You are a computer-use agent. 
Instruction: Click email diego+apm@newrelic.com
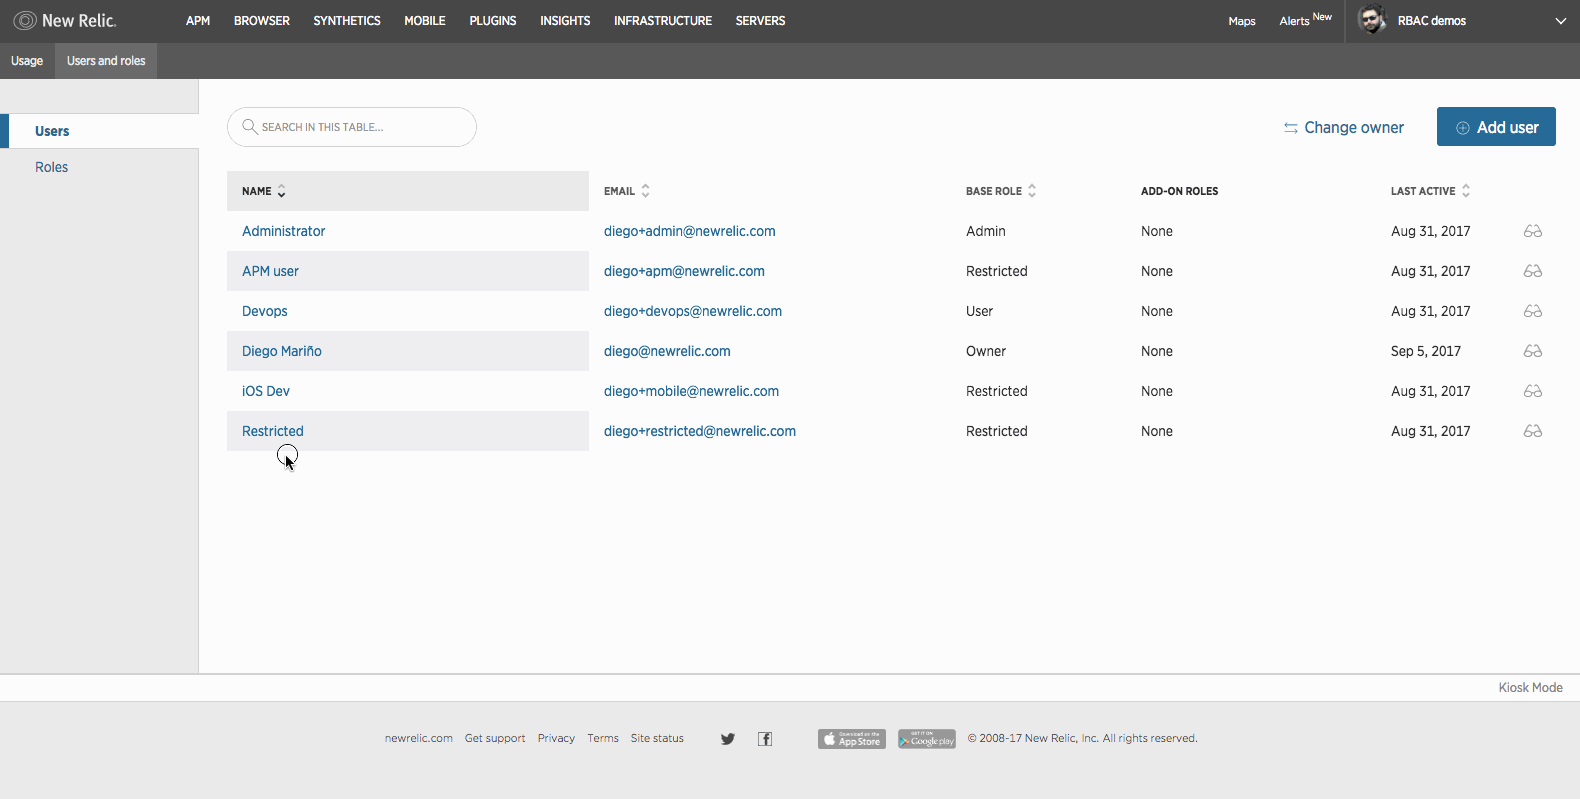pos(684,271)
